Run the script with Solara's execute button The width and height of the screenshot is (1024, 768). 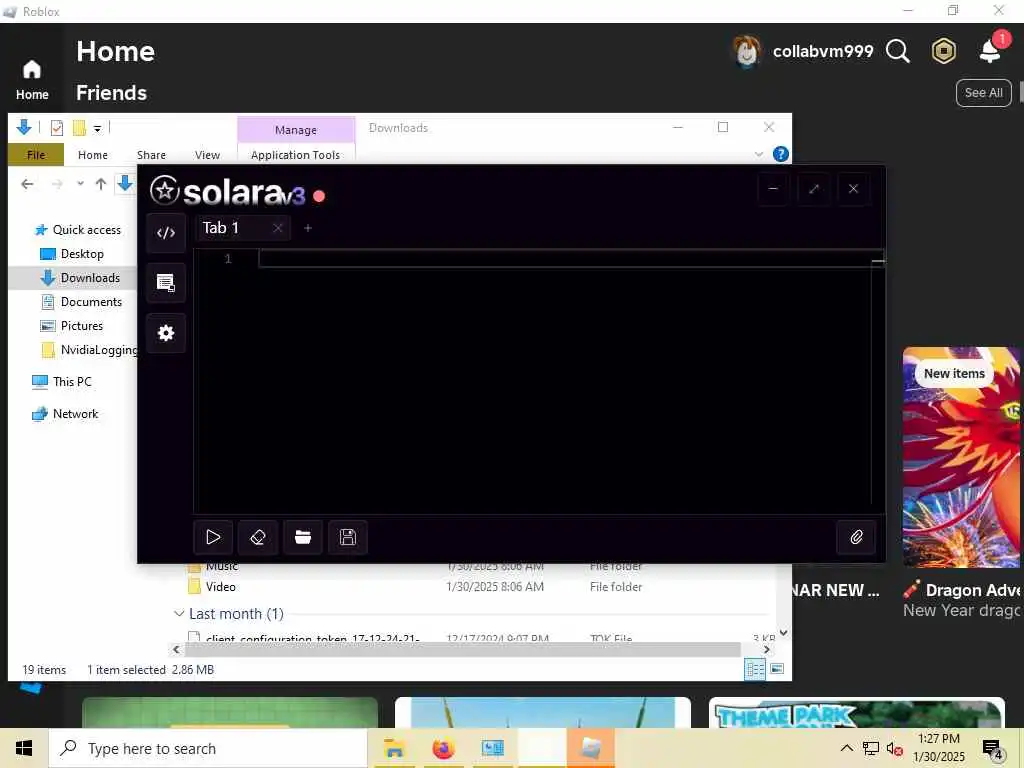[x=213, y=537]
